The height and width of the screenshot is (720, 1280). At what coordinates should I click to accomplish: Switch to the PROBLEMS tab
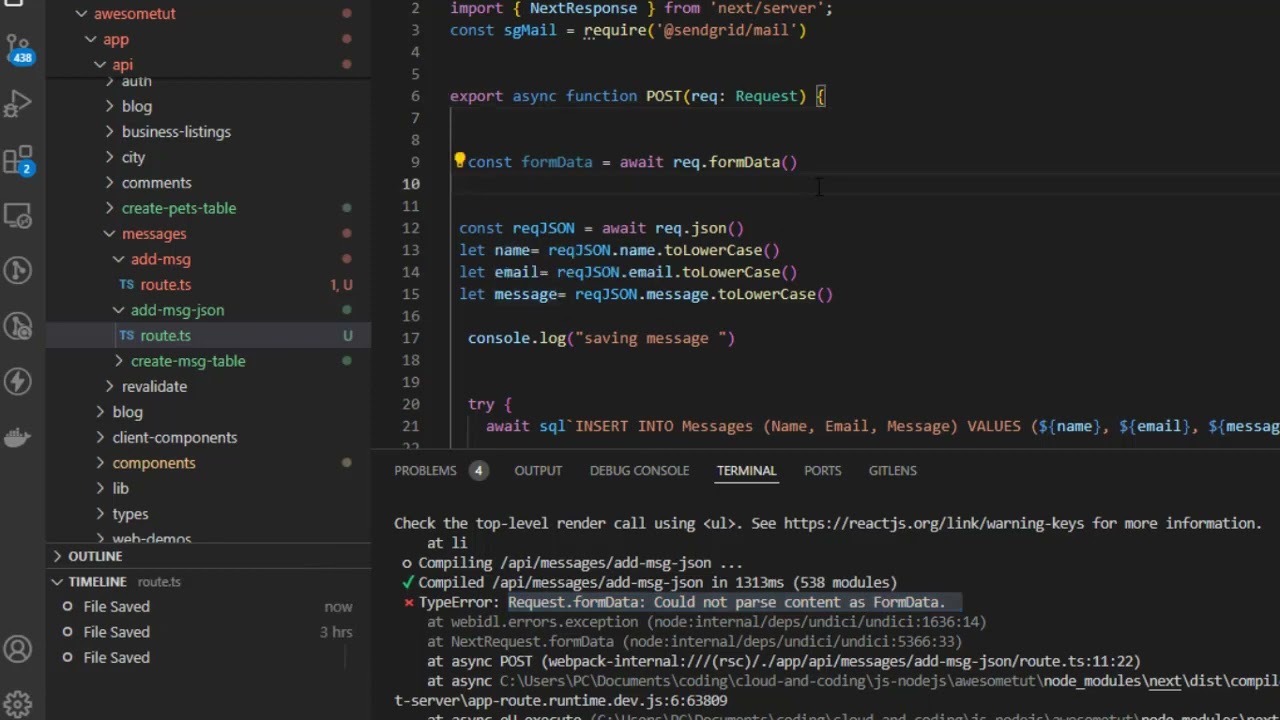[425, 470]
